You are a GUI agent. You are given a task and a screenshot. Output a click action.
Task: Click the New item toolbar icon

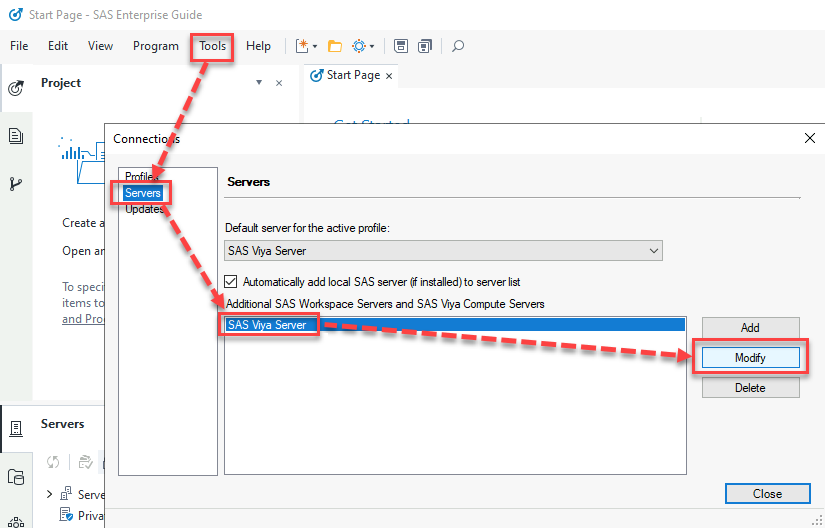click(303, 46)
